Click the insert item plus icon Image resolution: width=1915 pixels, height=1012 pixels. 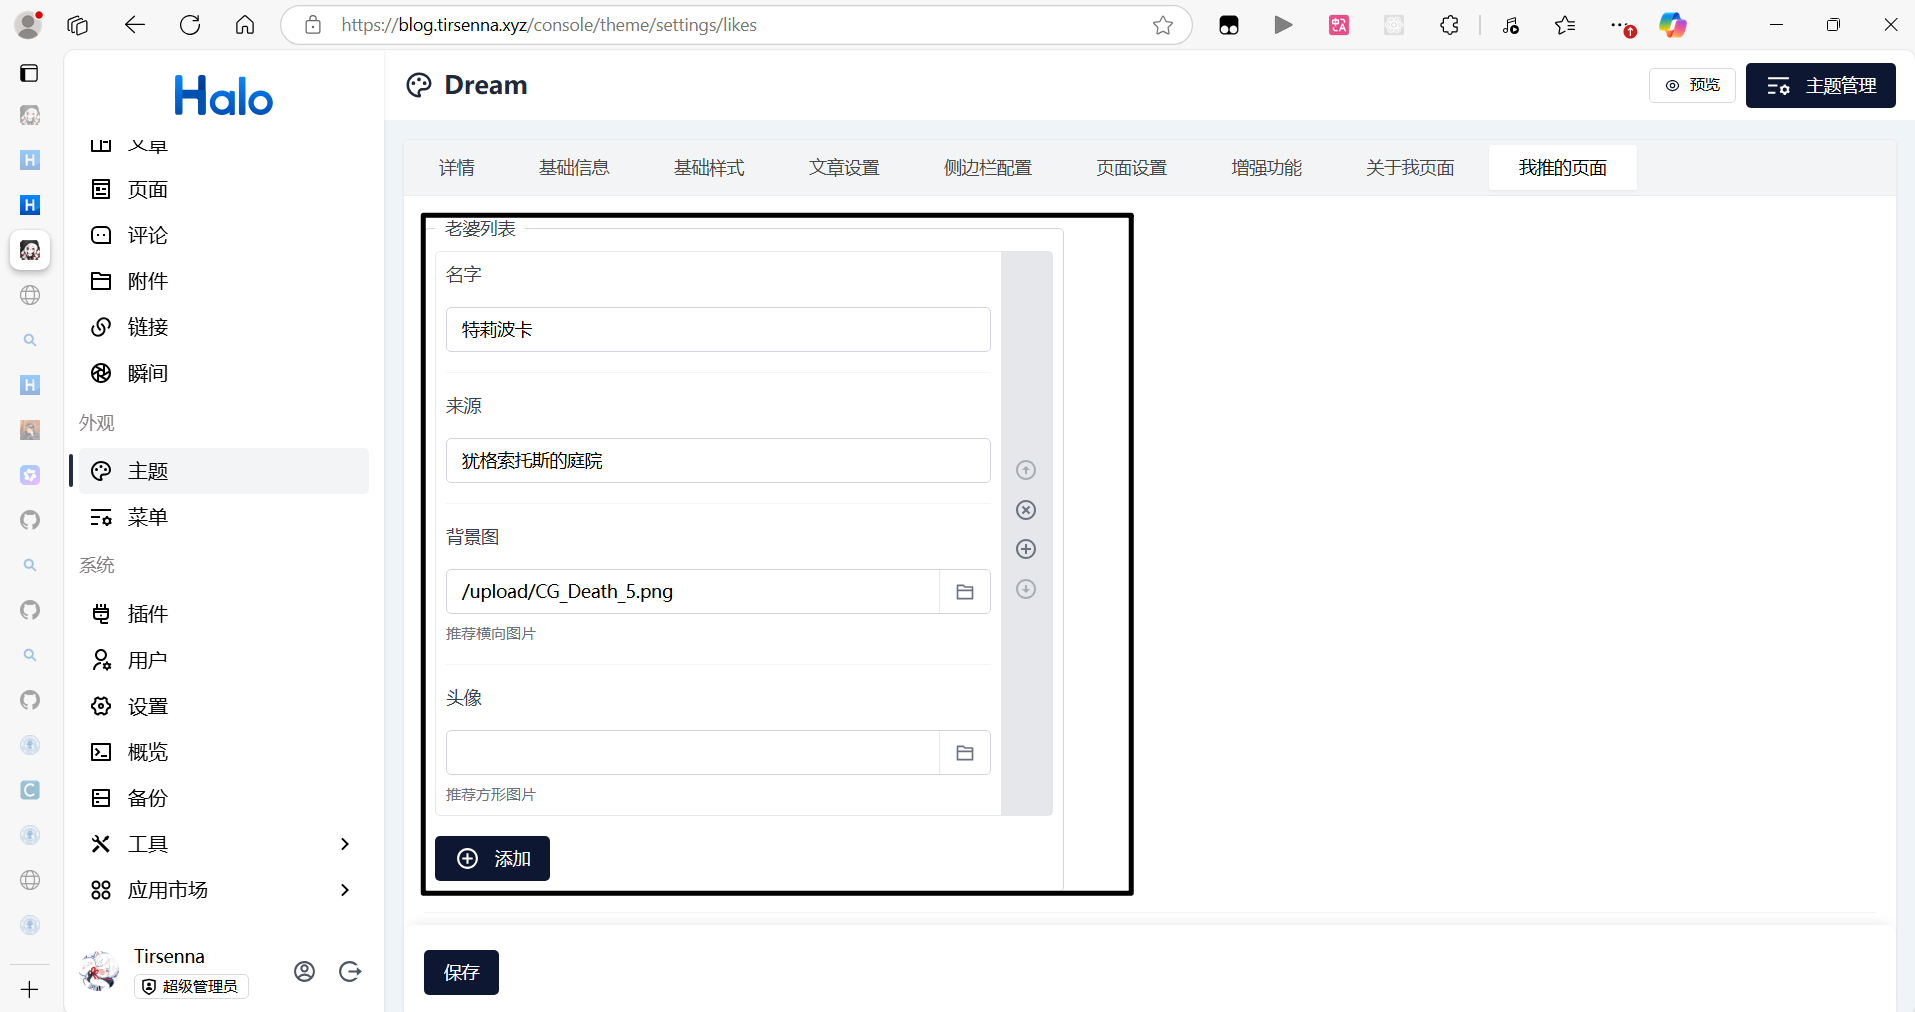click(x=1025, y=549)
